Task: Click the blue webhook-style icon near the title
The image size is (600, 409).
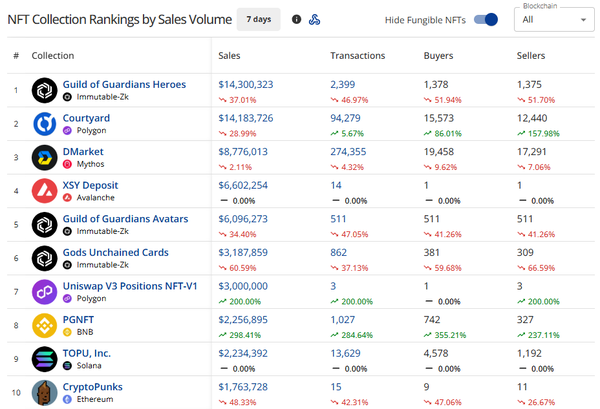Action: tap(314, 19)
